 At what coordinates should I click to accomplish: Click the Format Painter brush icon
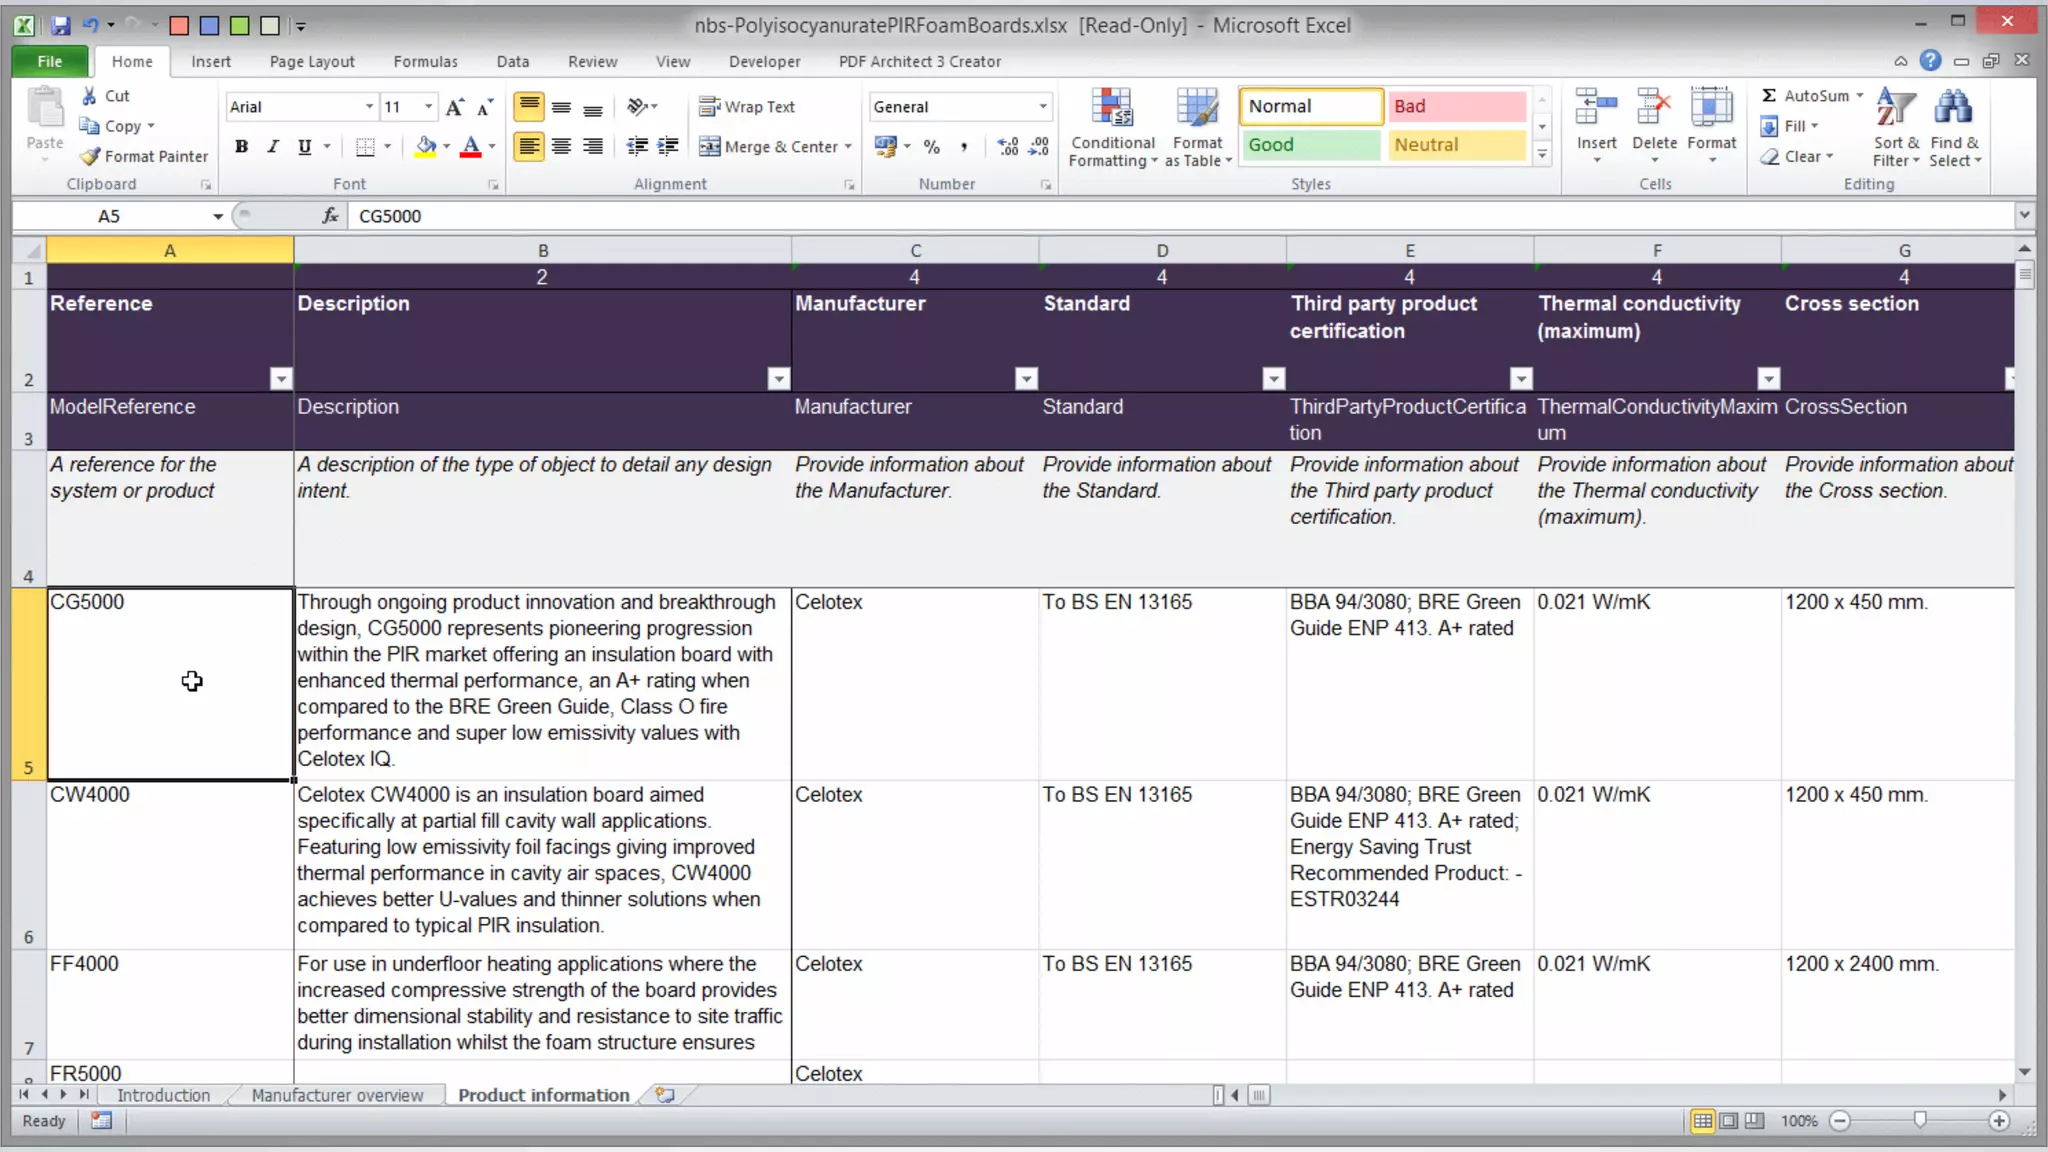point(91,157)
